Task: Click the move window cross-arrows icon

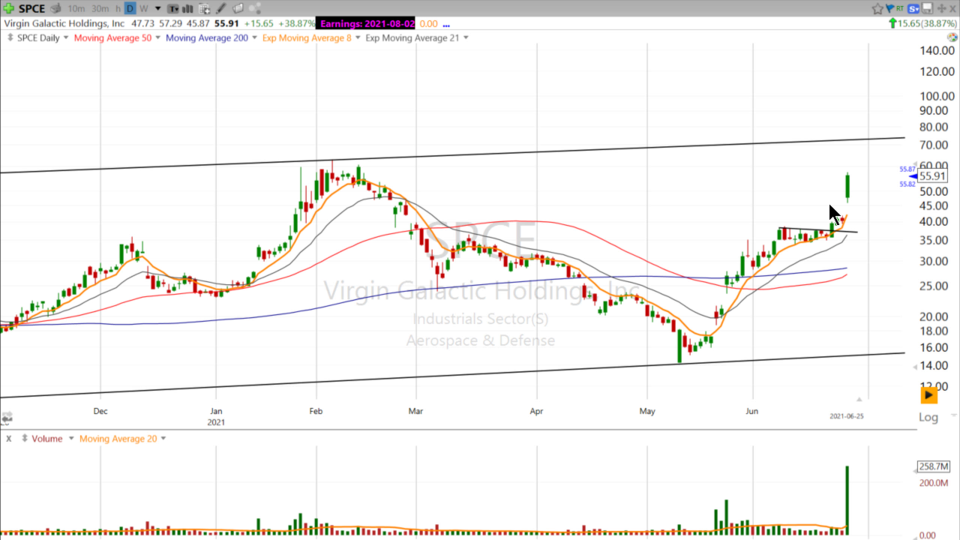Action: click(942, 9)
